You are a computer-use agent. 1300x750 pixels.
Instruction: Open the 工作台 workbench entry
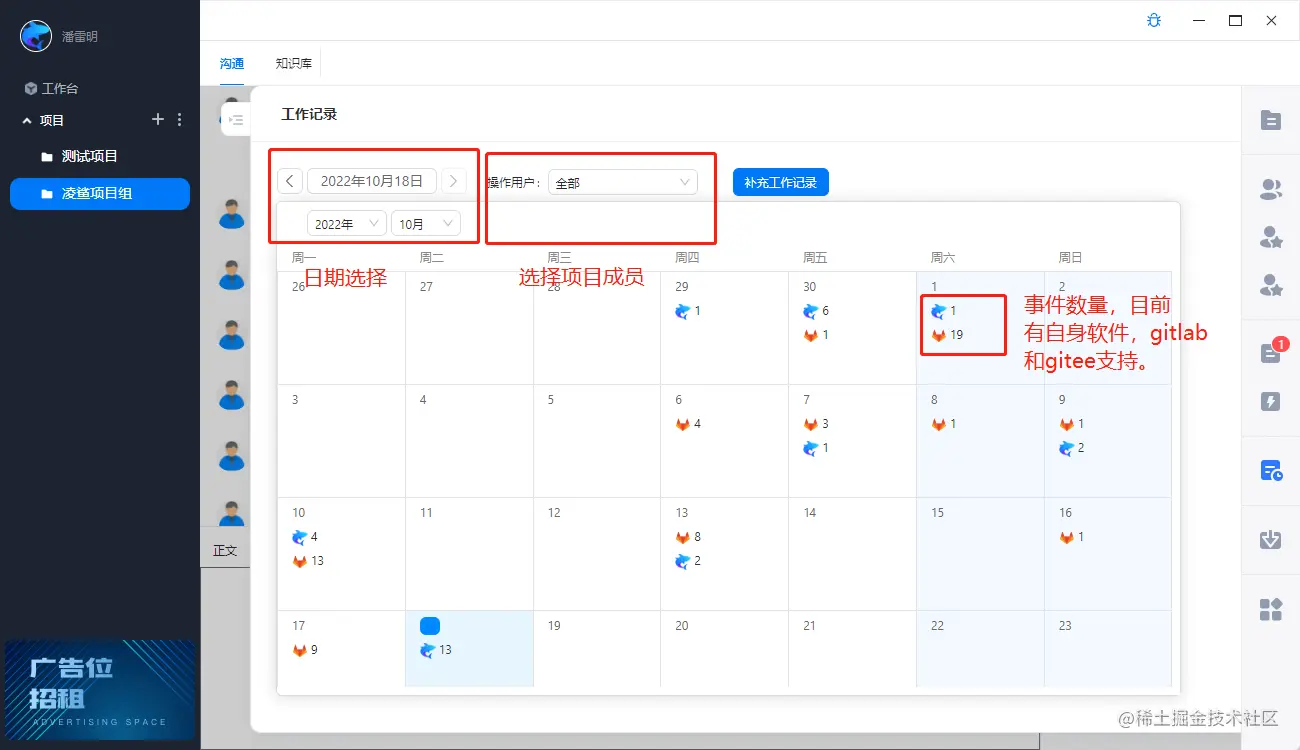pos(51,88)
